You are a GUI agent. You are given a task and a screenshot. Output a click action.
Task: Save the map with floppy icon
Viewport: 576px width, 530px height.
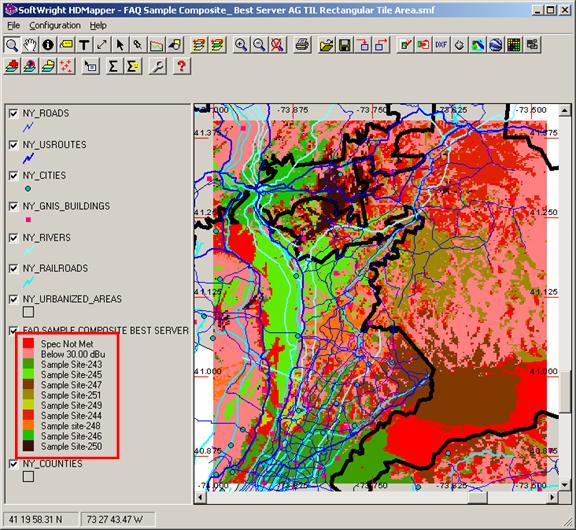pos(345,45)
